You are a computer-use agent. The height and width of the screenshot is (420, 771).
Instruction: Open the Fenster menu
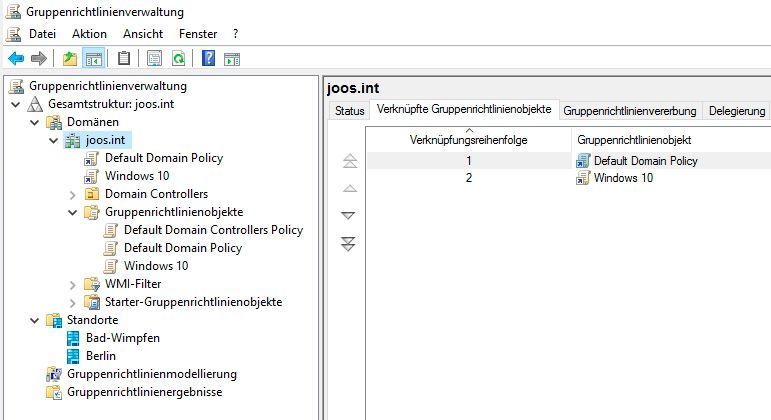click(x=198, y=34)
